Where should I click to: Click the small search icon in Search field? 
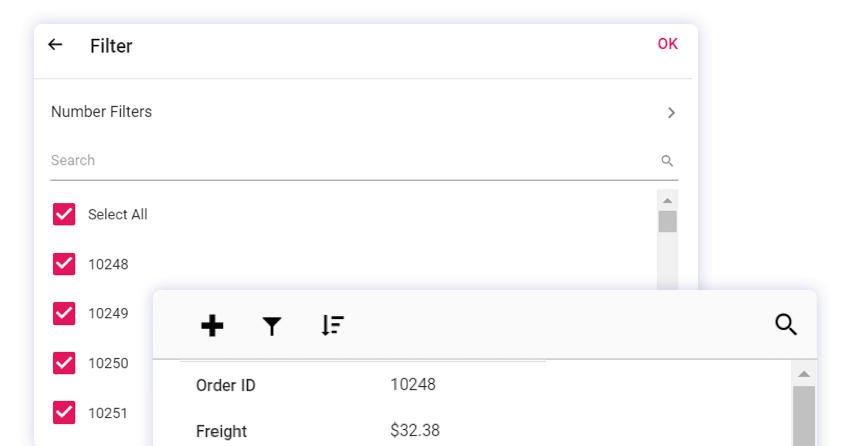(x=667, y=161)
